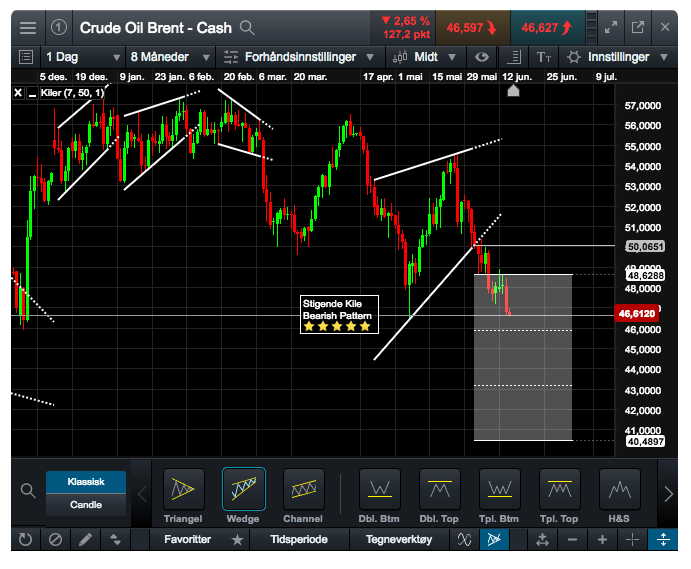Choose the Dbl. Btm pattern icon
This screenshot has height=569, width=691.
point(379,489)
